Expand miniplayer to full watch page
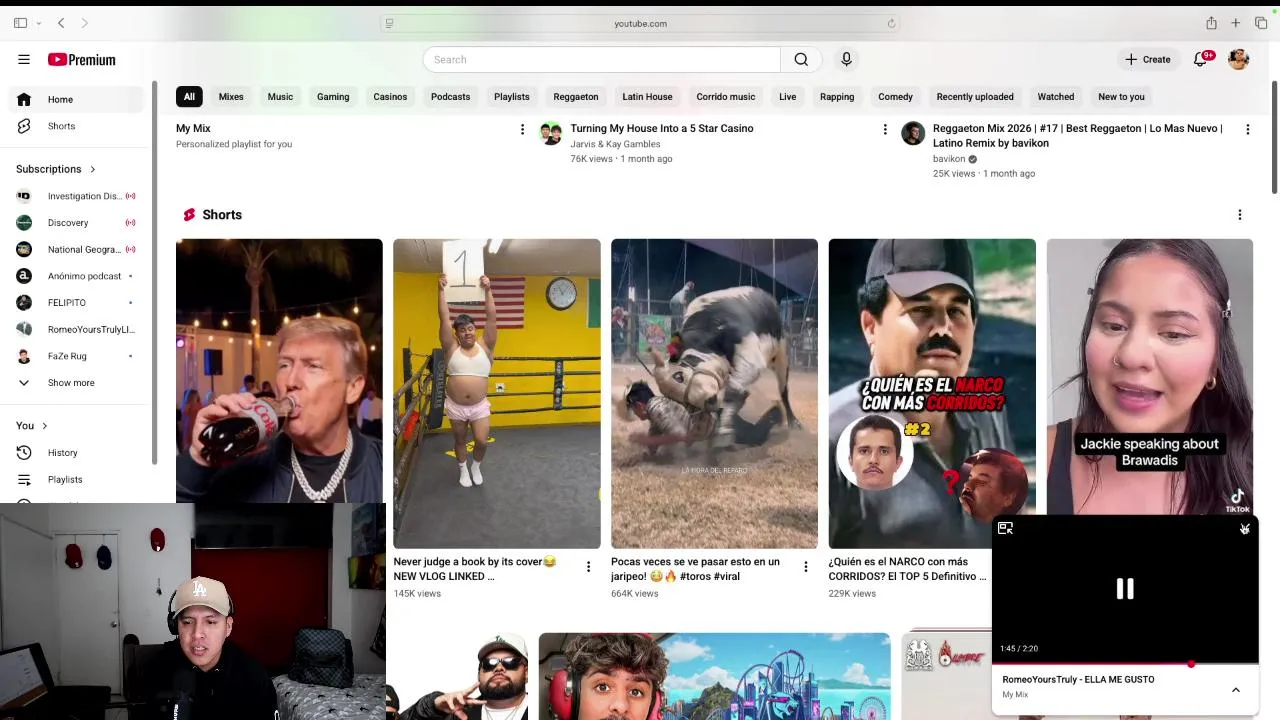Image resolution: width=1280 pixels, height=720 pixels. click(x=1006, y=529)
